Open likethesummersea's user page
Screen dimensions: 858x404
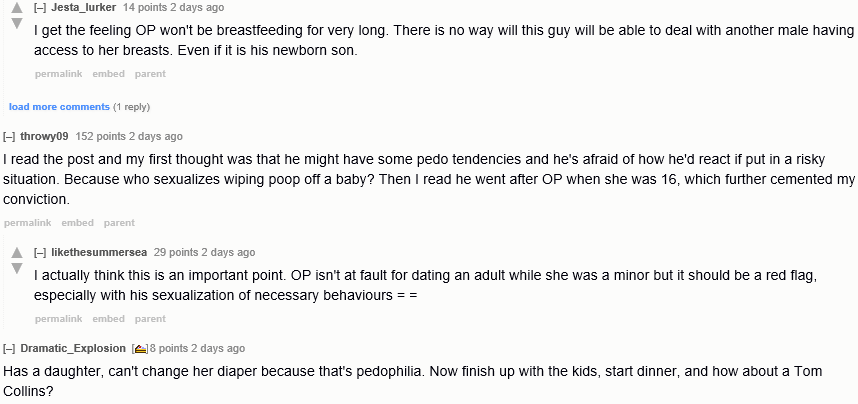tap(99, 252)
